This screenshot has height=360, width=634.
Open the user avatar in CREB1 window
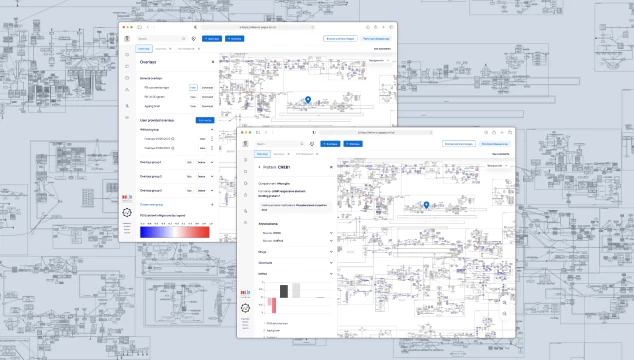(x=245, y=144)
